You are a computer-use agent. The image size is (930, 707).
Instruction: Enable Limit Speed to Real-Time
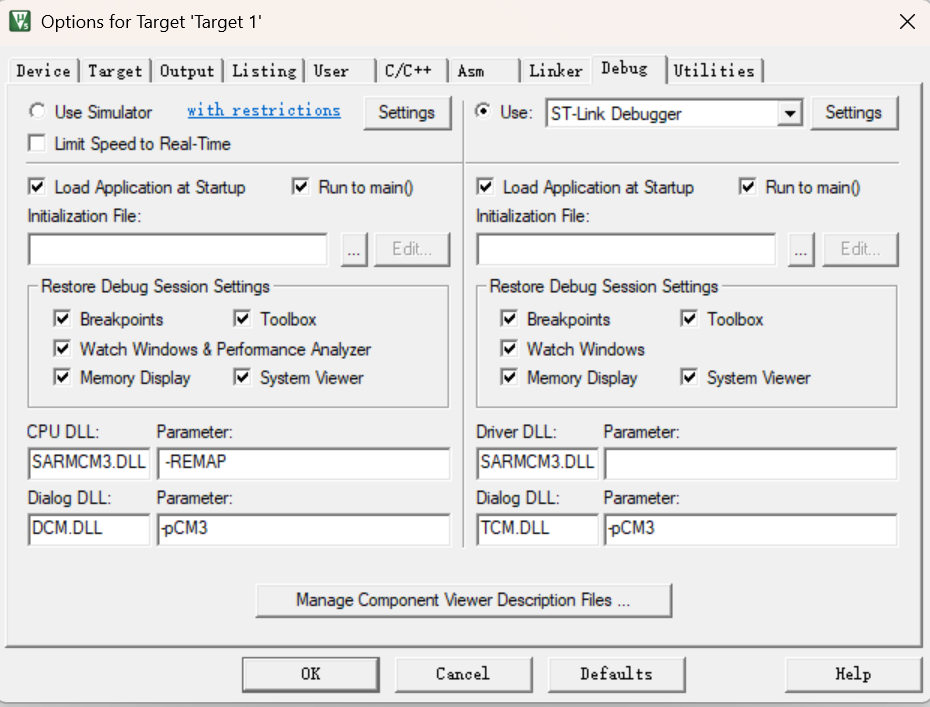click(x=37, y=144)
